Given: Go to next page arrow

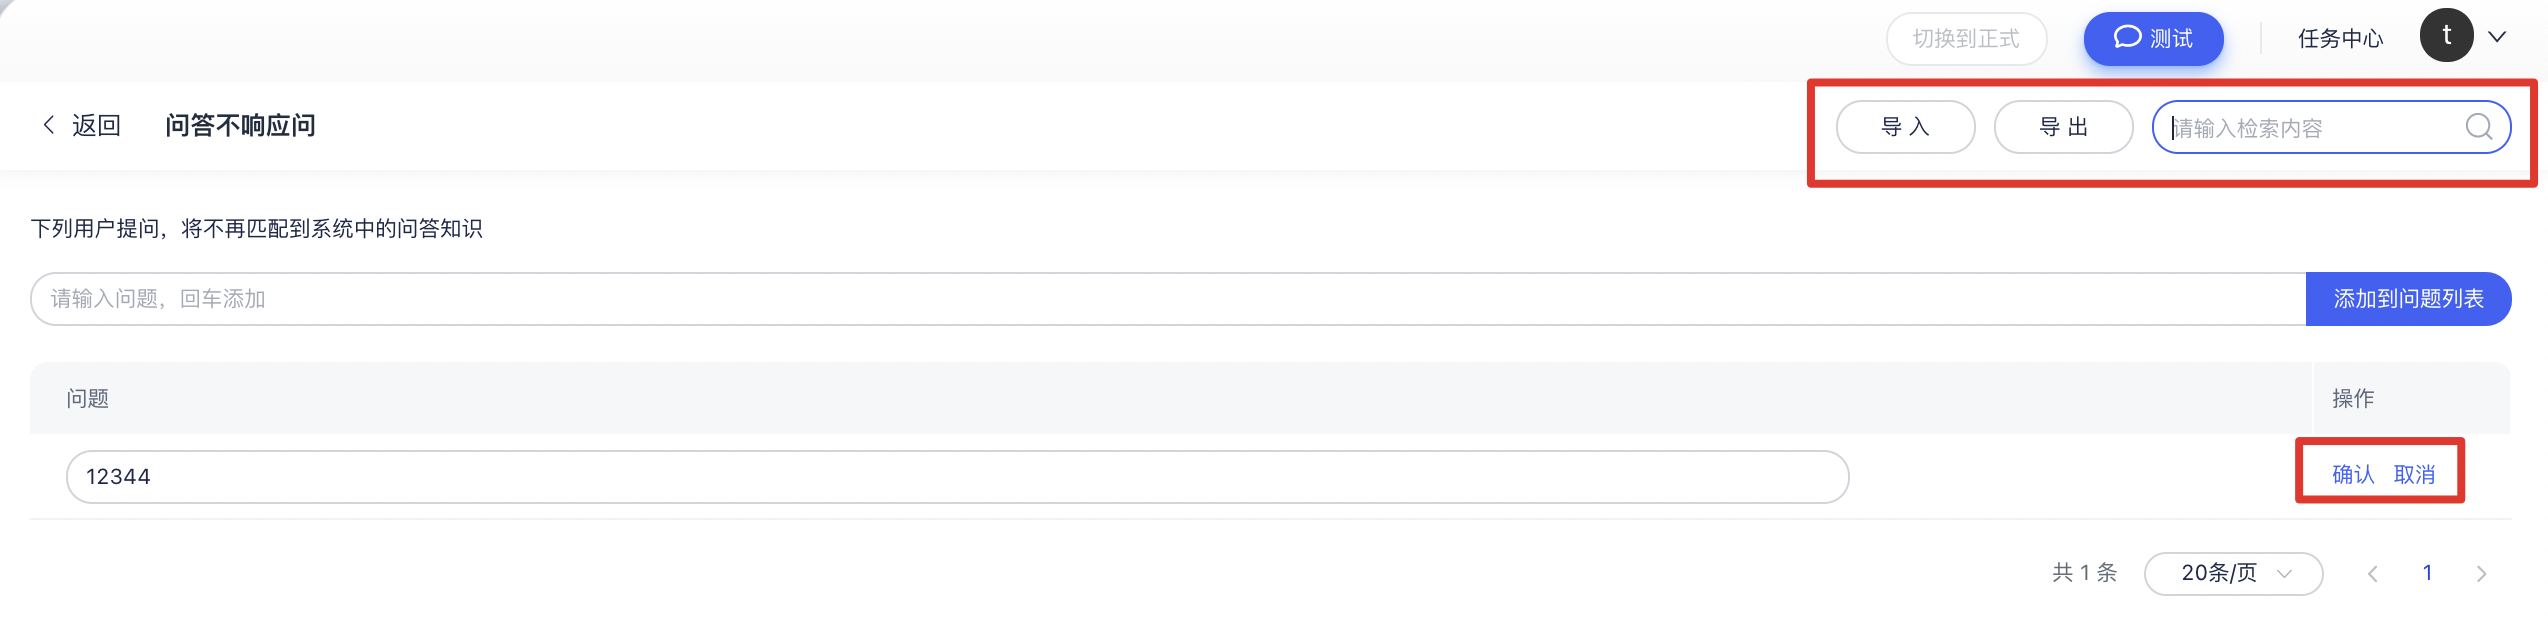Looking at the screenshot, I should [2481, 574].
